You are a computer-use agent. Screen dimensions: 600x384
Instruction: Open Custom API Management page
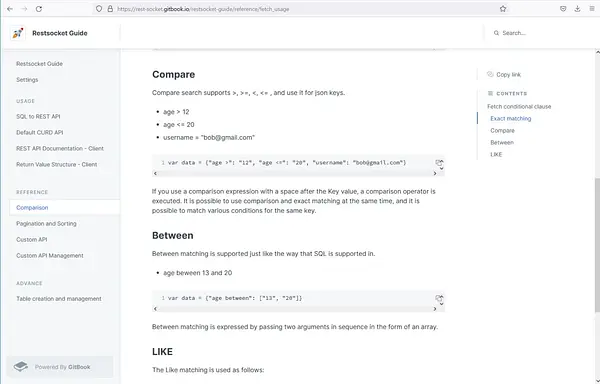[50, 255]
